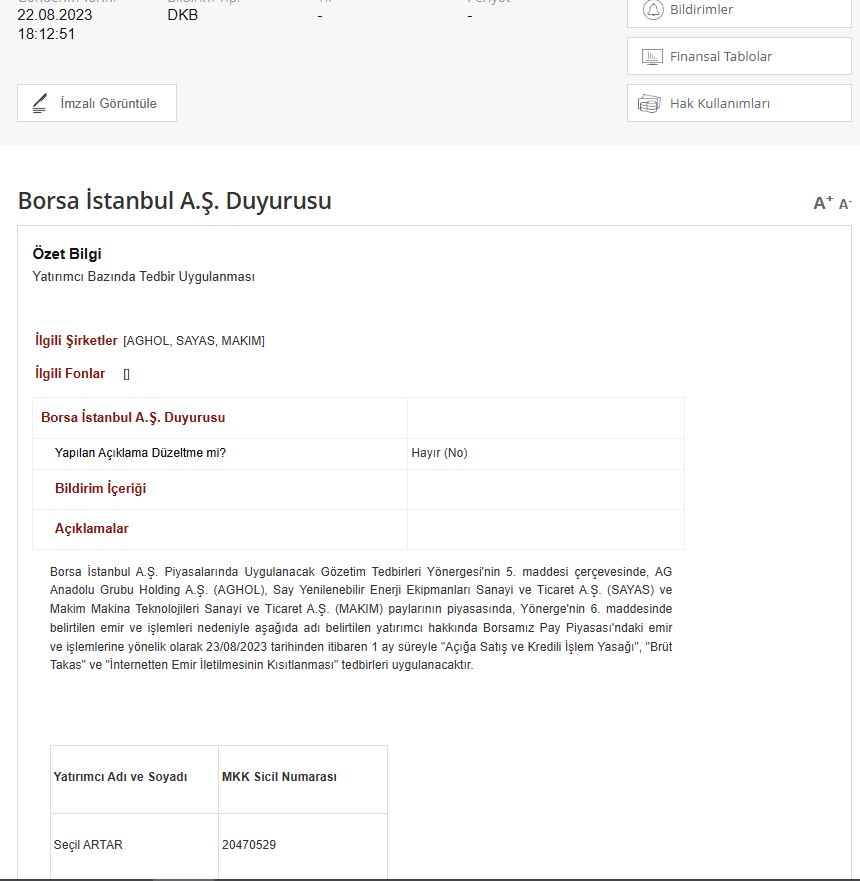Click the İlgili Fonlar label

pyautogui.click(x=70, y=374)
